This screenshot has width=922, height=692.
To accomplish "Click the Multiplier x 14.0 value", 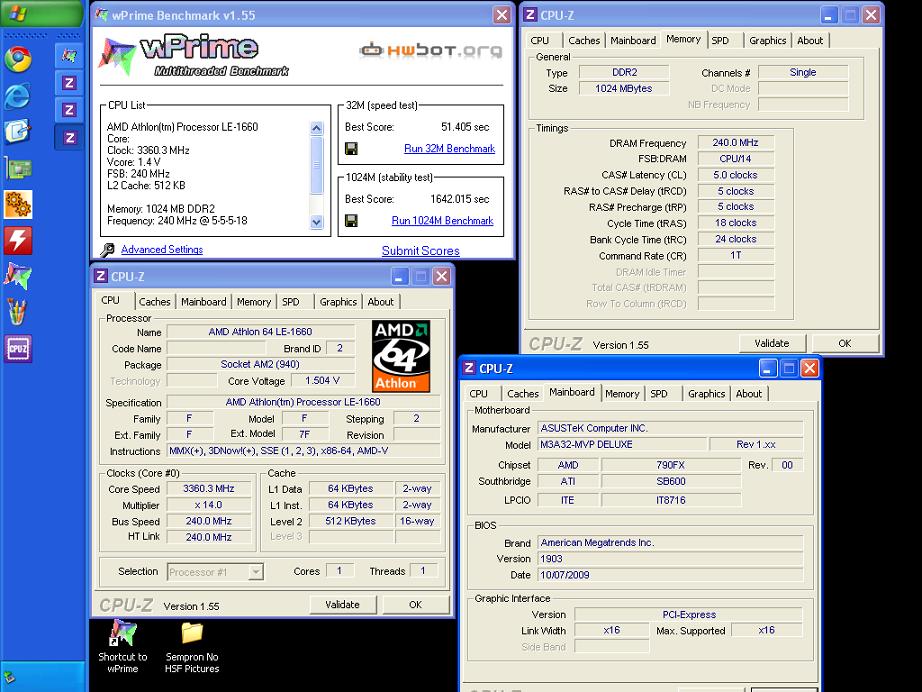I will pos(209,505).
